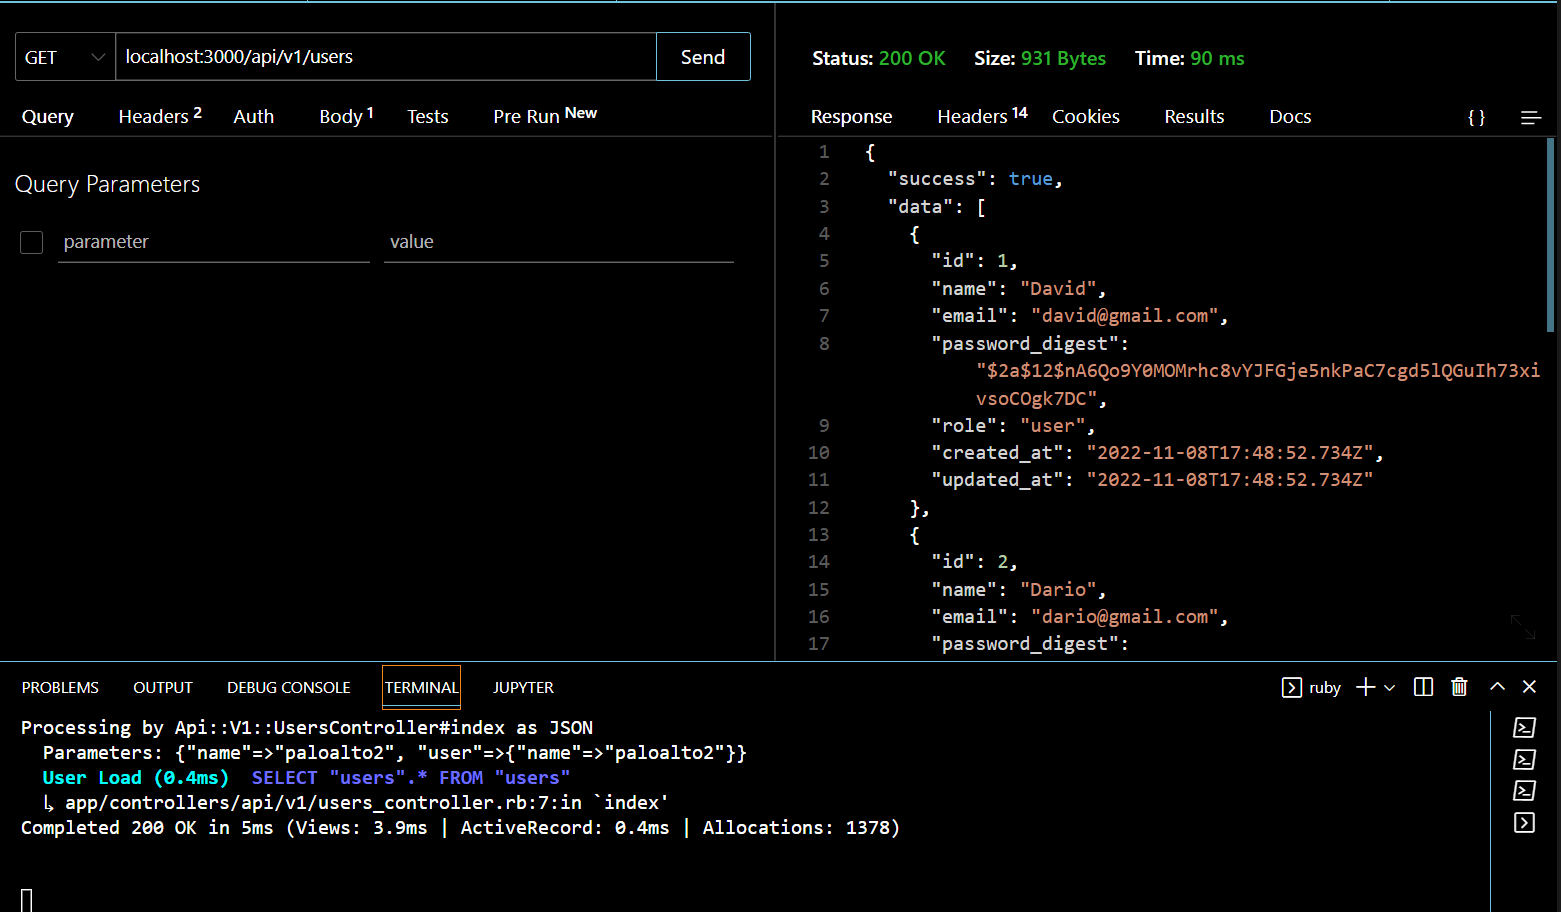Expand the Headers 14 response section

click(x=975, y=116)
